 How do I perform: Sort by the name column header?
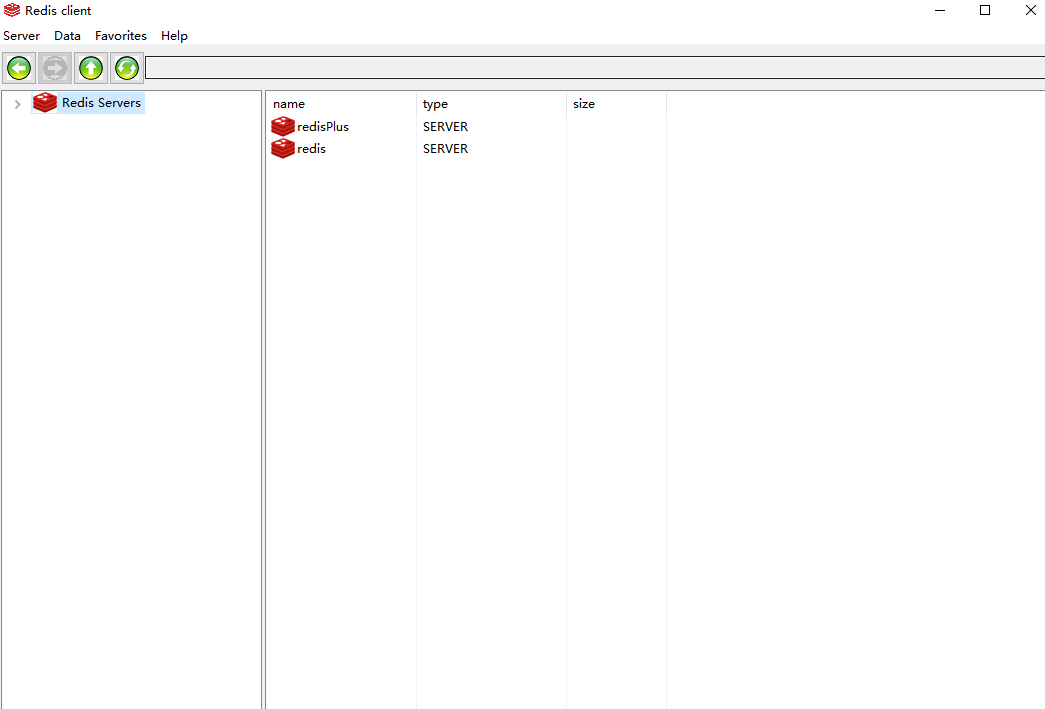pos(341,104)
